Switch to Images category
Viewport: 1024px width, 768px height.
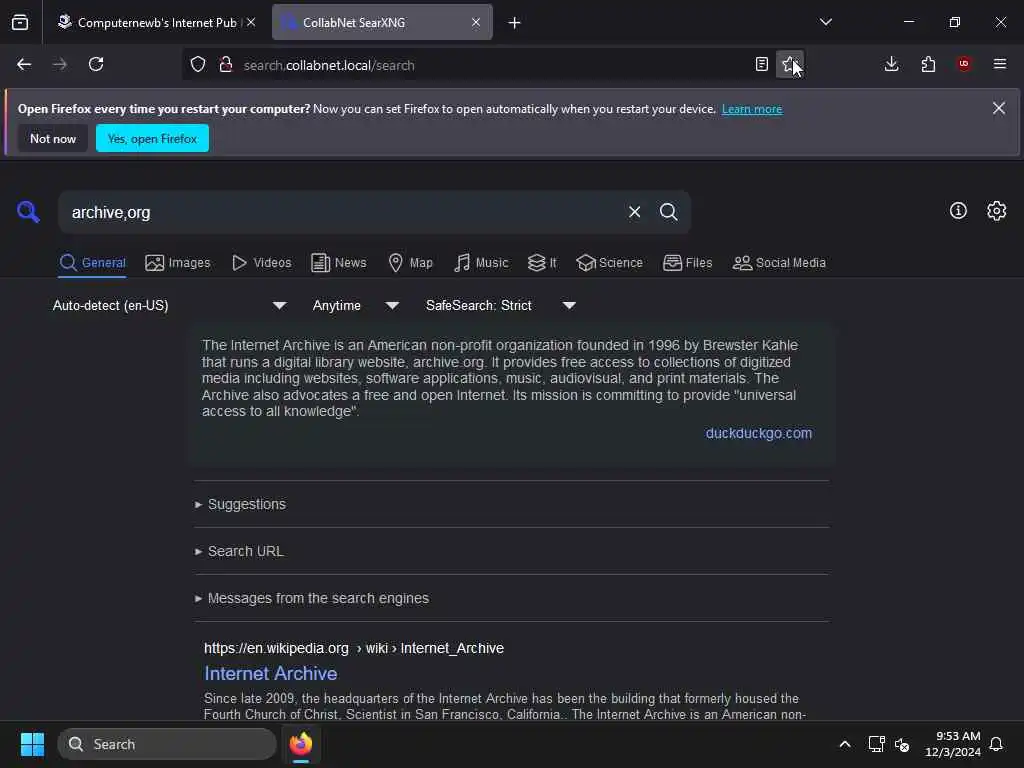tap(178, 263)
